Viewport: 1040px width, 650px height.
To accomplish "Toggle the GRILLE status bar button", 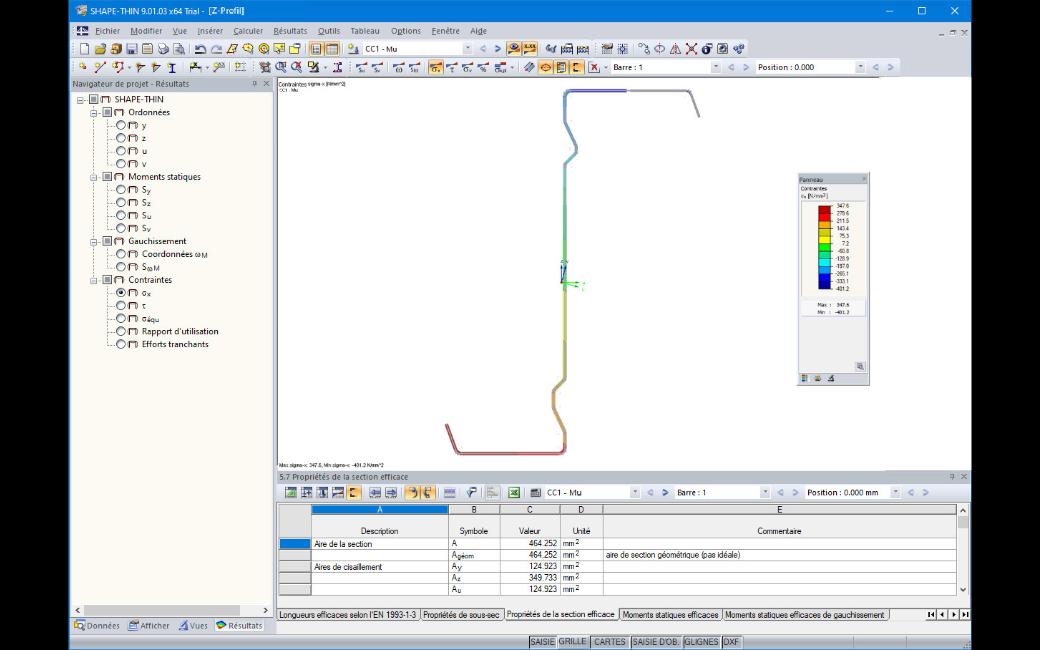I will pyautogui.click(x=572, y=641).
